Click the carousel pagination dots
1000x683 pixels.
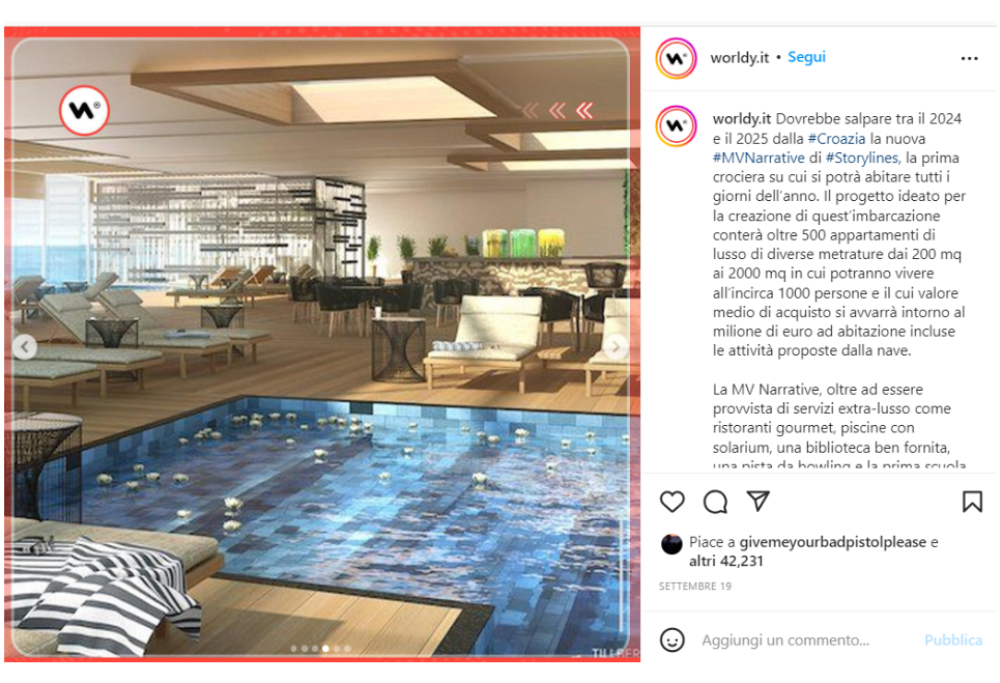coord(320,649)
